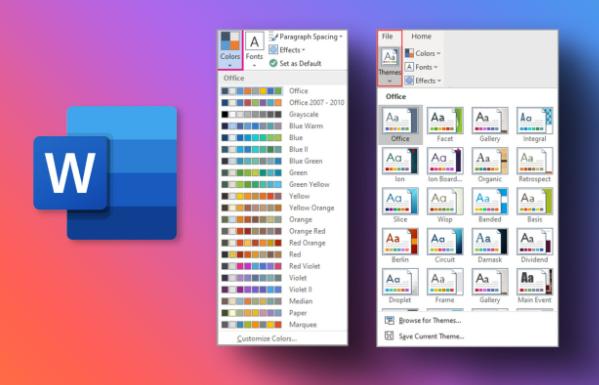The image size is (599, 385).
Task: Open the Effects dropdown beside the Themes button
Action: pyautogui.click(x=423, y=81)
